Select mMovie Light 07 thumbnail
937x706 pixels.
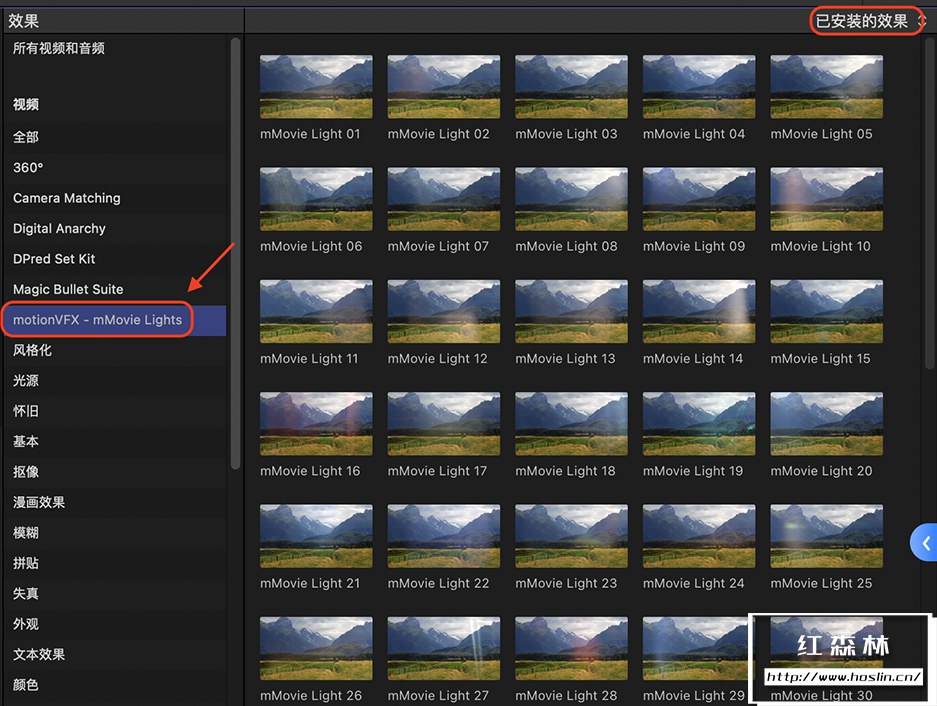point(444,199)
